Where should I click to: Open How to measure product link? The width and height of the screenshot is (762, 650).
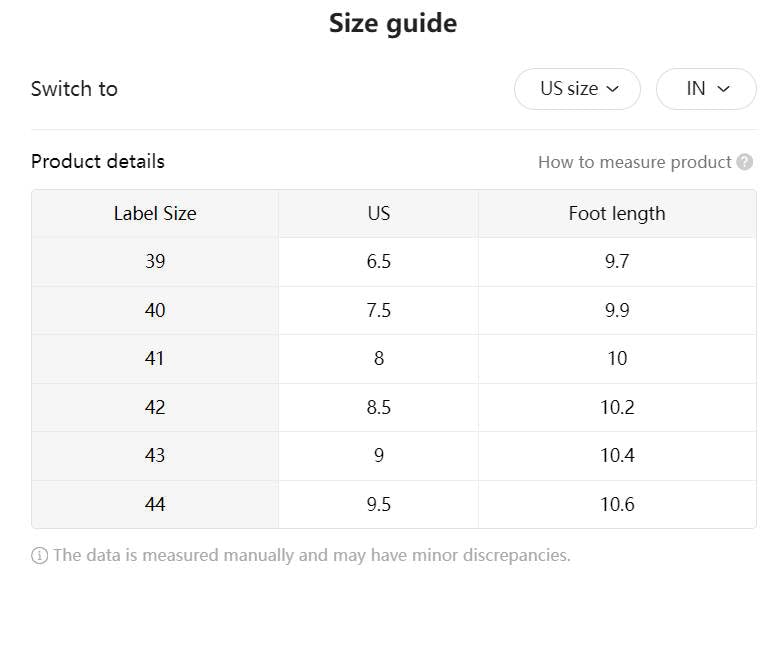point(634,162)
